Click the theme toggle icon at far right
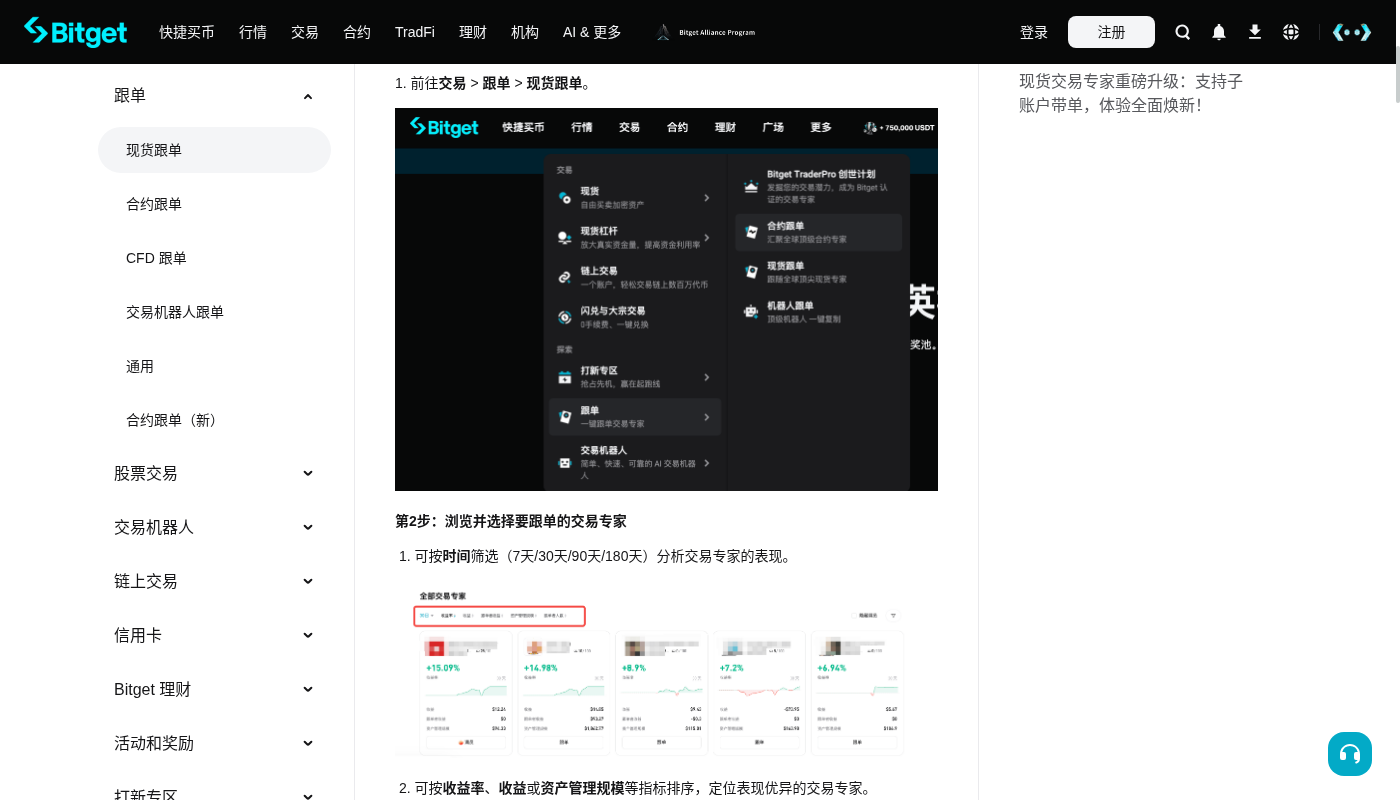The image size is (1400, 800). point(1352,32)
